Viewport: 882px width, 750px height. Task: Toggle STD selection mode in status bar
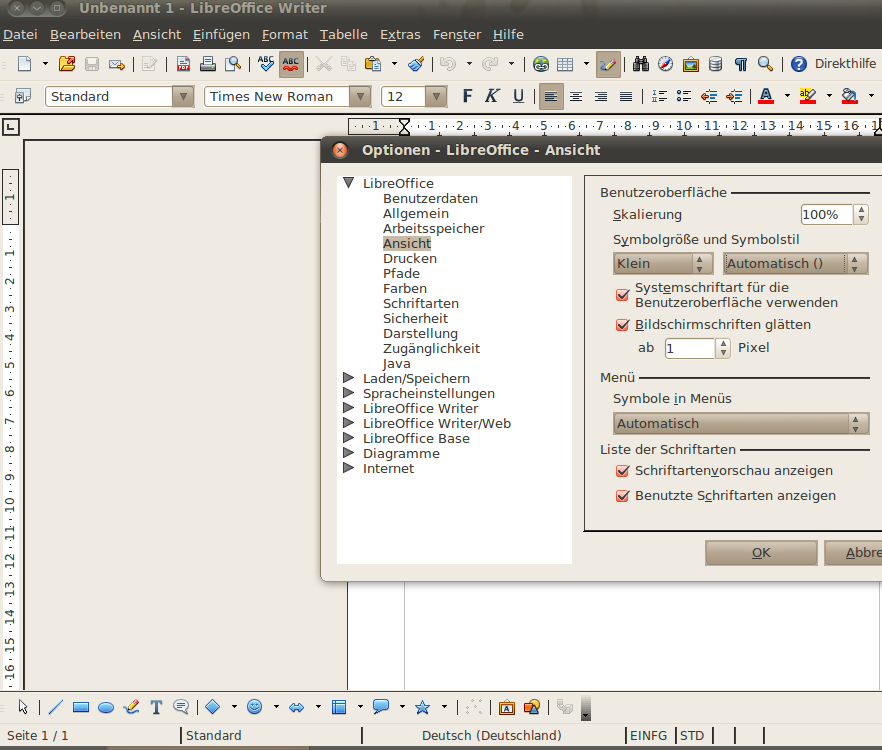tap(692, 735)
